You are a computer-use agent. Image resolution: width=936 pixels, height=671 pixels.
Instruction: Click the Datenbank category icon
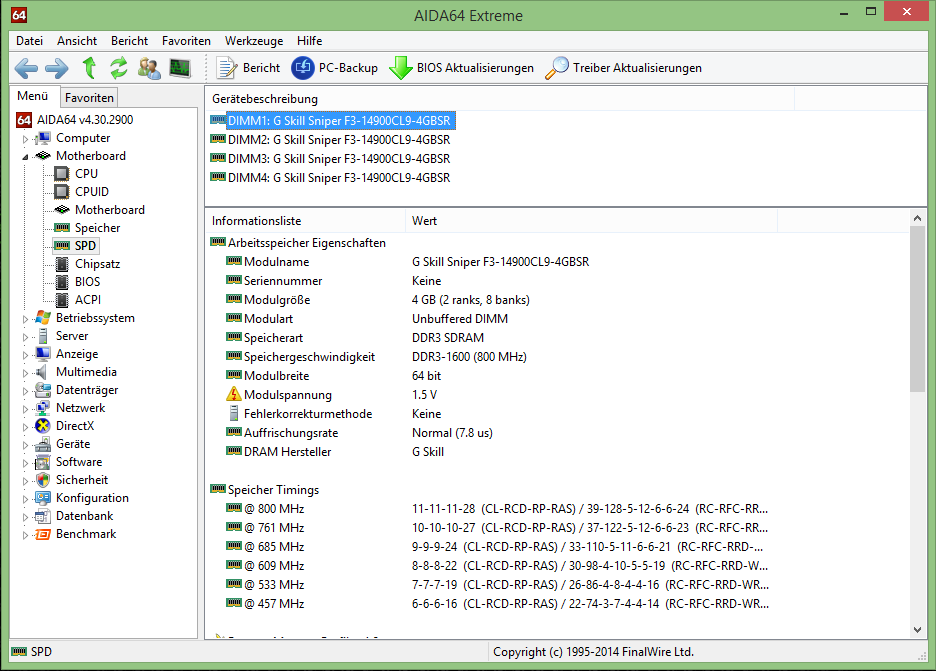[x=42, y=516]
